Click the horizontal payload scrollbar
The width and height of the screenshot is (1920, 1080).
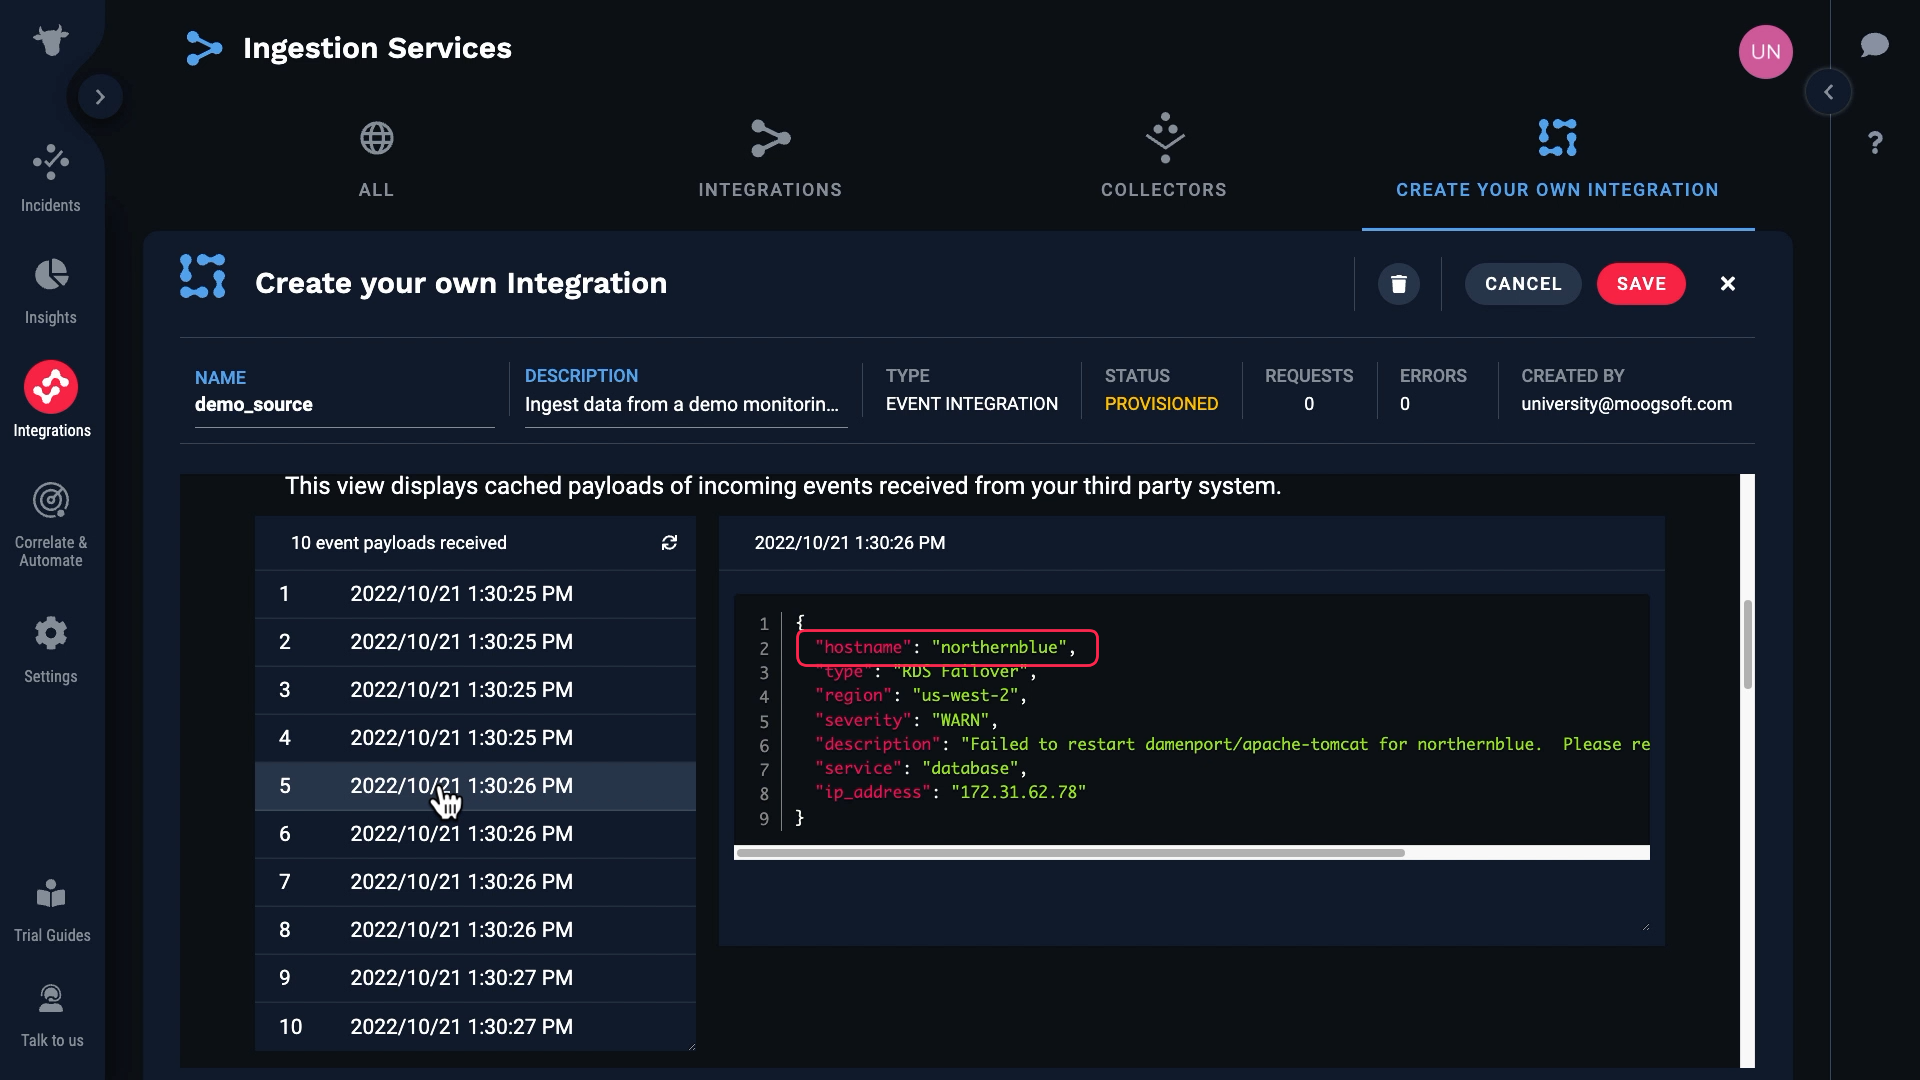coord(1070,853)
